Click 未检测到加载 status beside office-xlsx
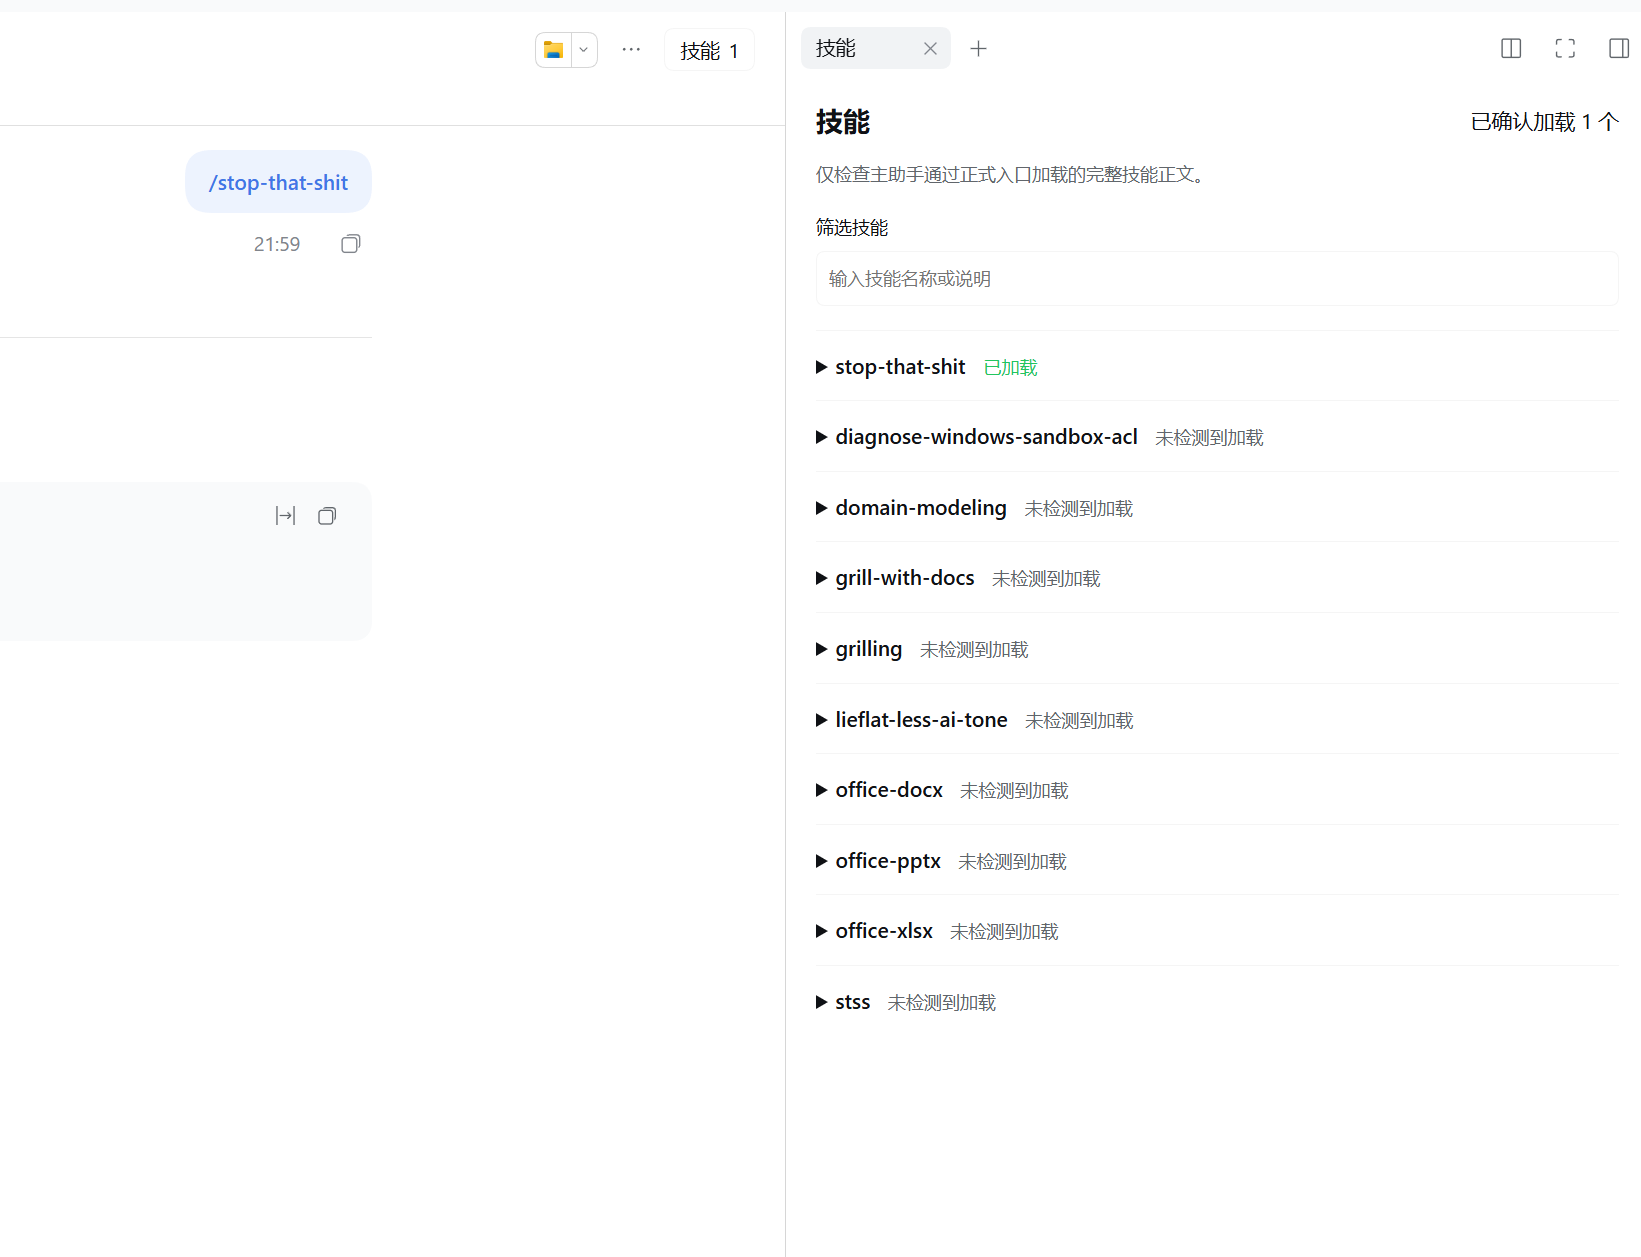 (1004, 932)
